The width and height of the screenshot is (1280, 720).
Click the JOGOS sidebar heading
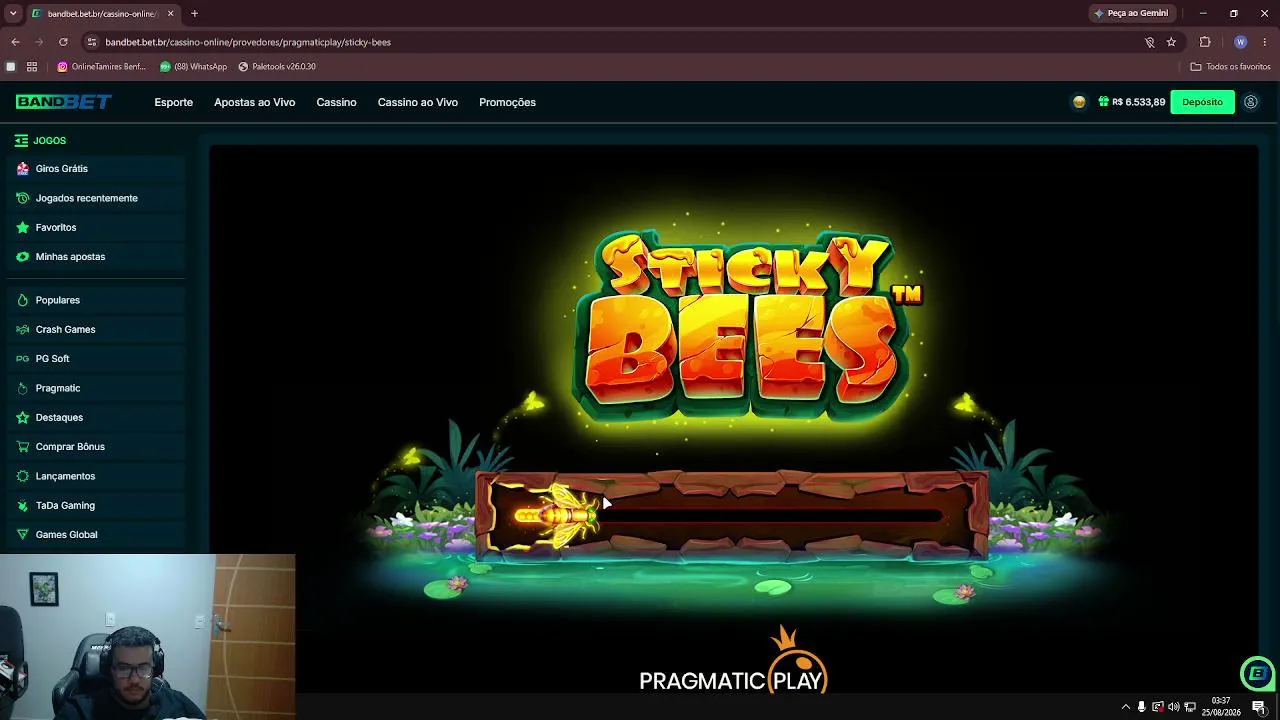pyautogui.click(x=49, y=141)
